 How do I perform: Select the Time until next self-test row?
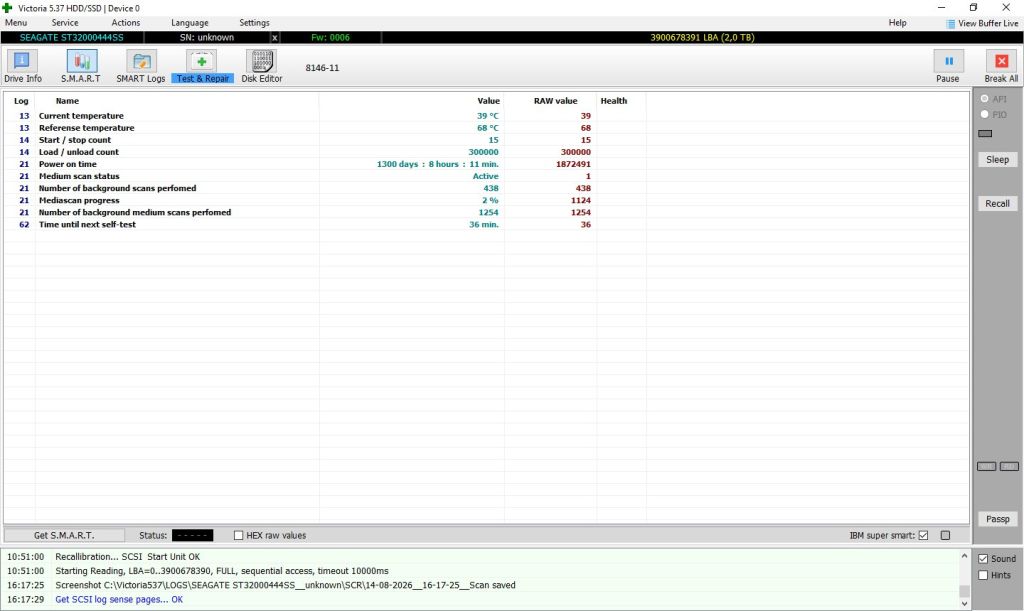(486, 225)
